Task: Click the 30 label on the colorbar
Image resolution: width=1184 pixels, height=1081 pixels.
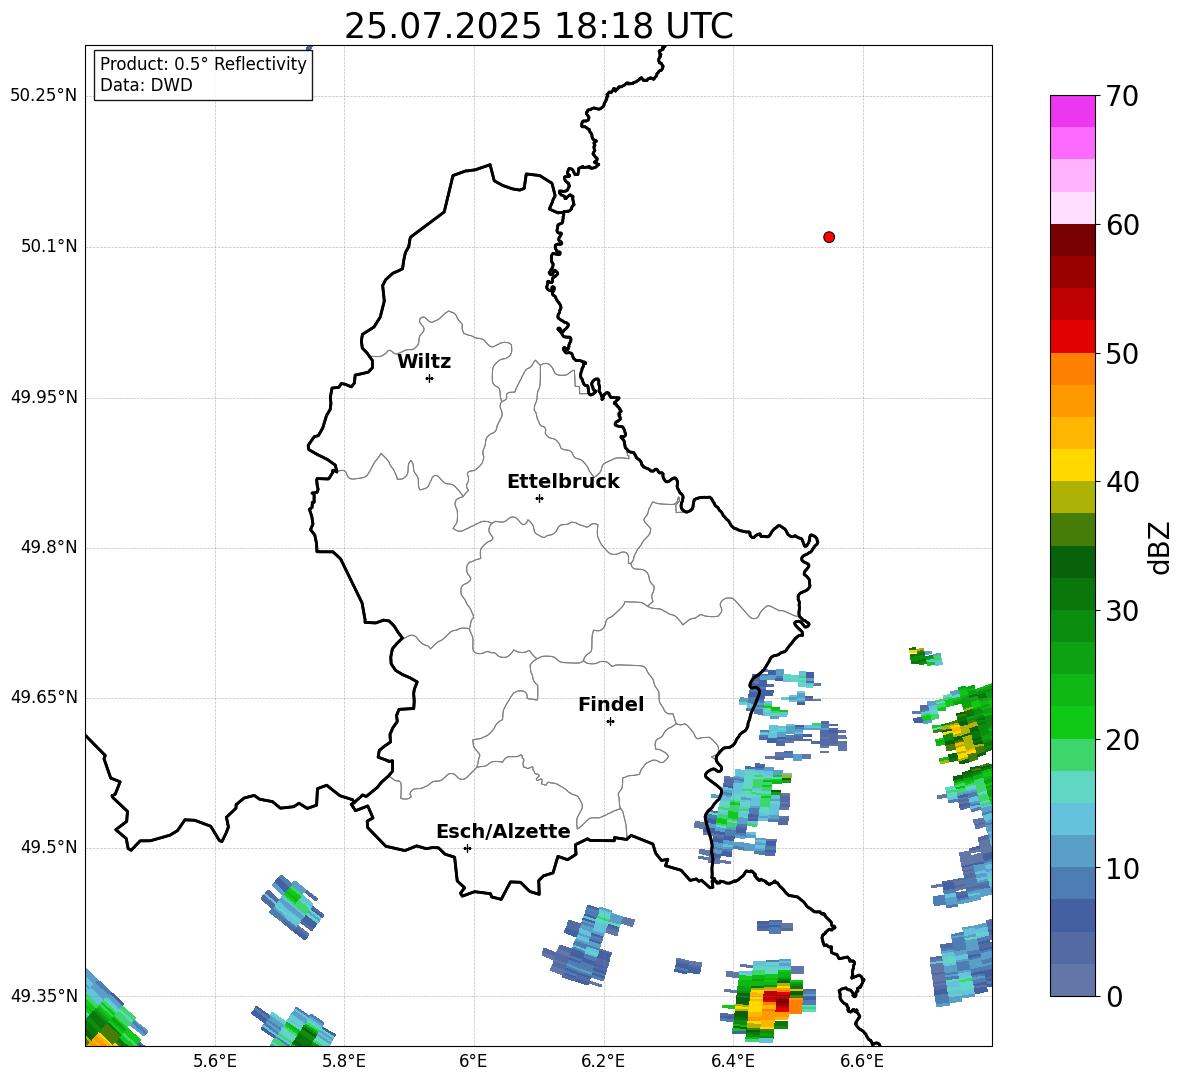Action: [1122, 611]
